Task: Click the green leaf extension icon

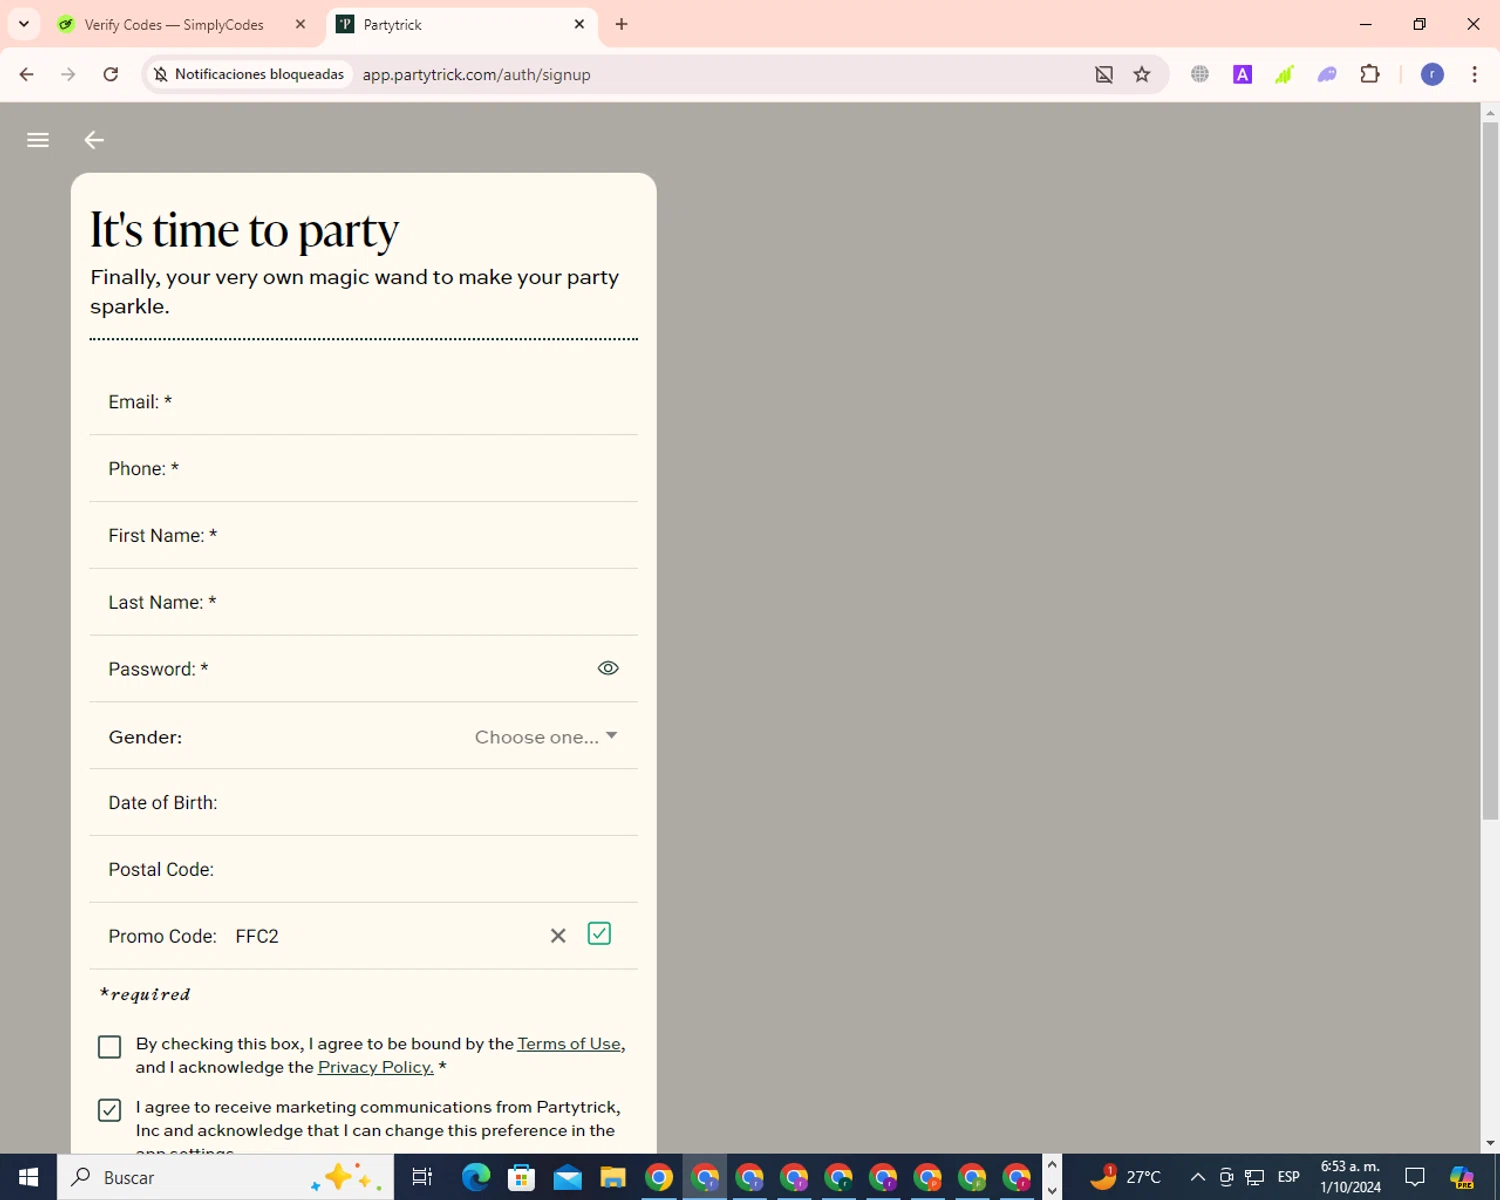Action: (x=1285, y=74)
